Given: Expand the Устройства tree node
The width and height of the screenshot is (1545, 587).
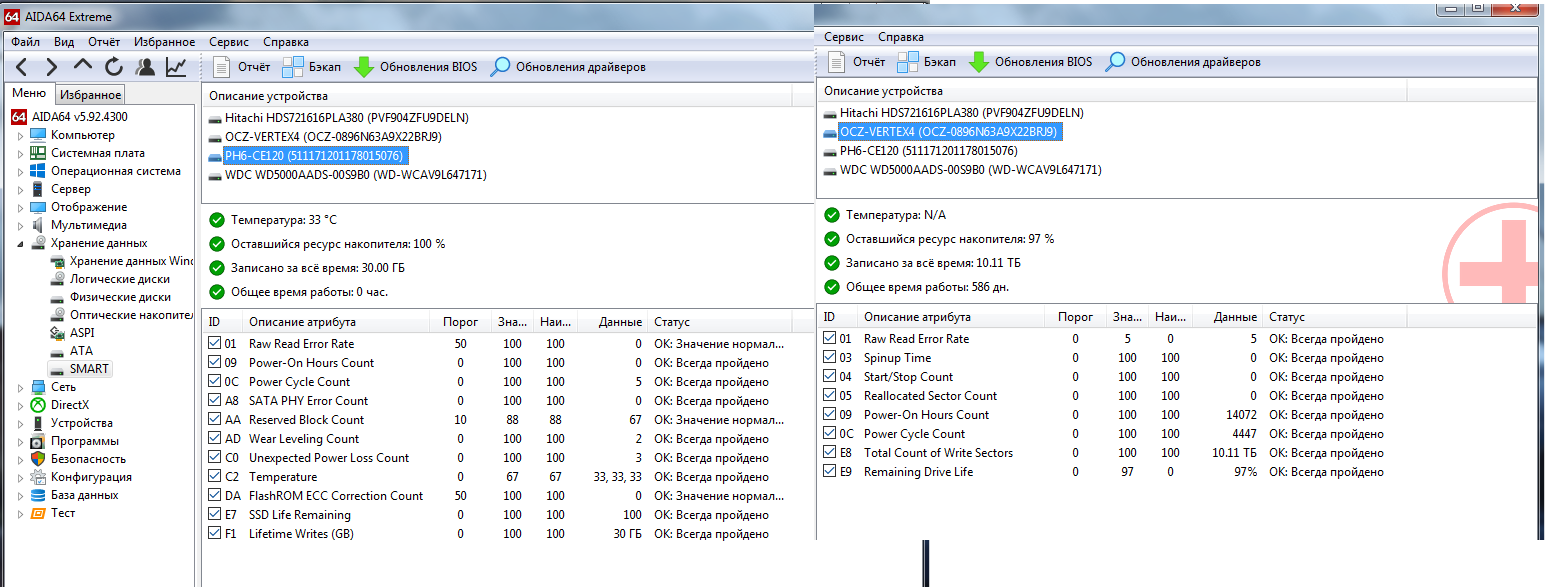Looking at the screenshot, I should coord(20,423).
